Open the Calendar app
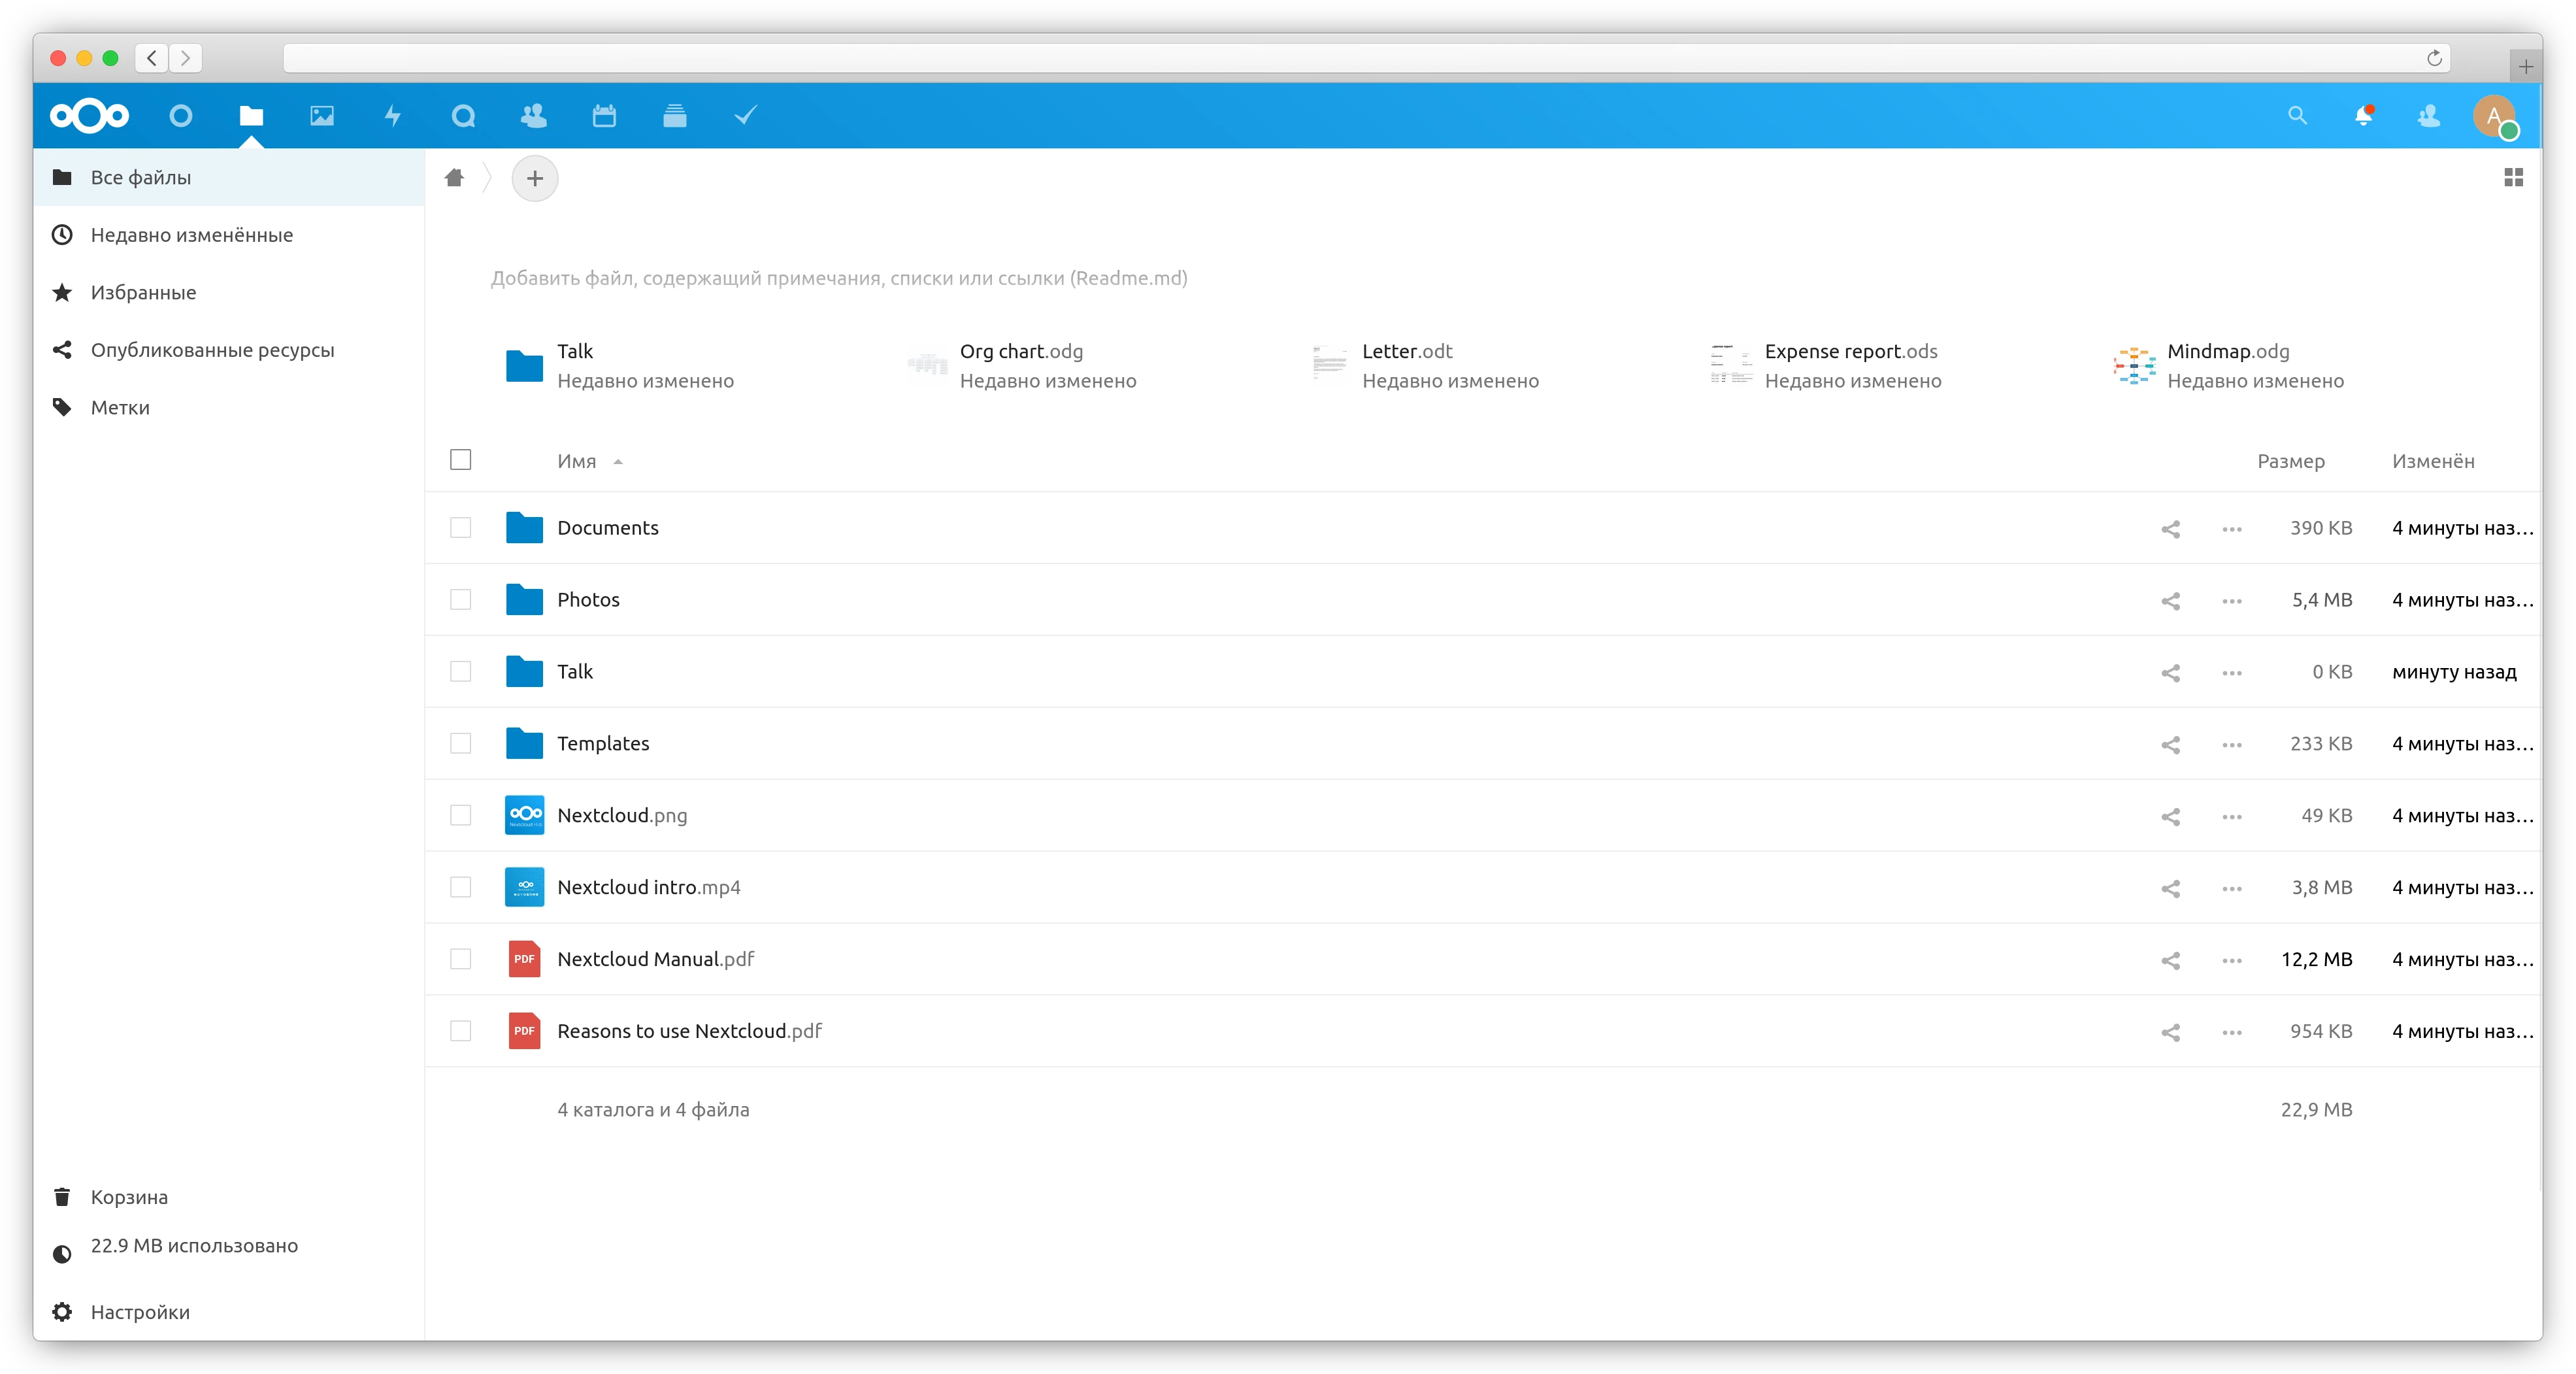This screenshot has height=1374, width=2576. click(604, 116)
